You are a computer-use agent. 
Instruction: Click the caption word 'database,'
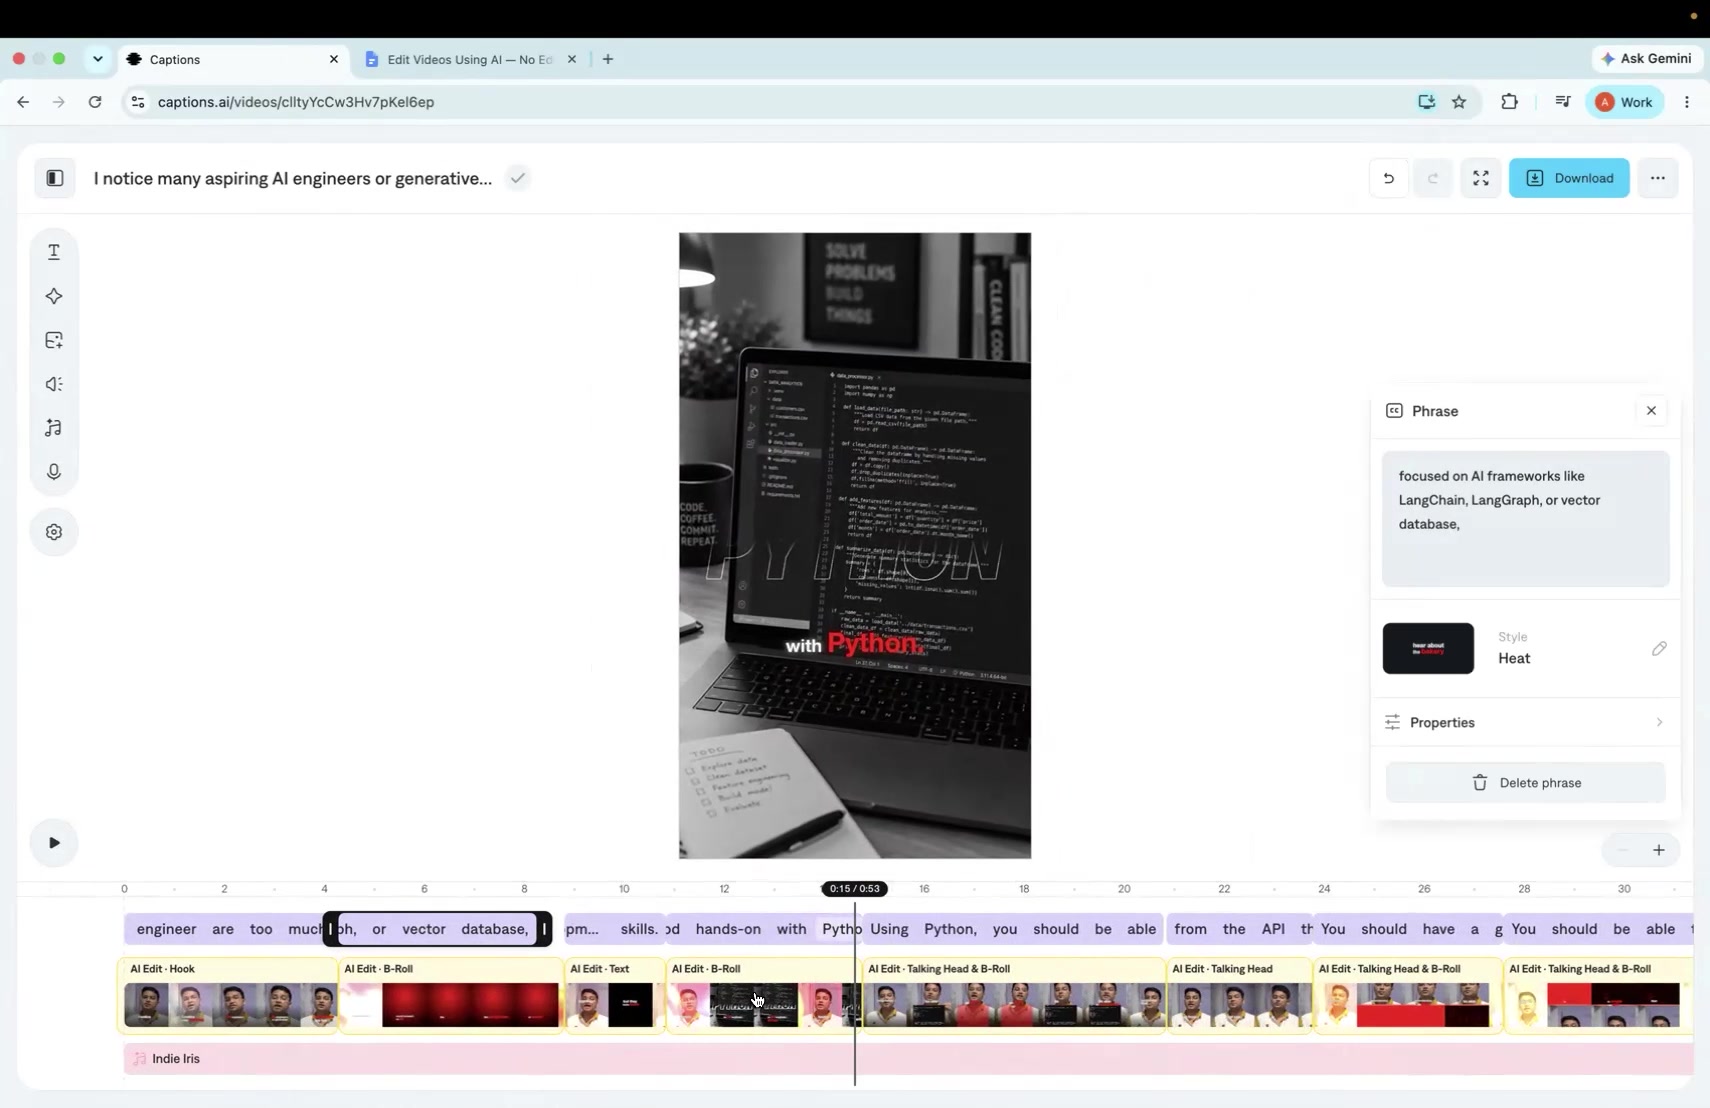pyautogui.click(x=495, y=929)
